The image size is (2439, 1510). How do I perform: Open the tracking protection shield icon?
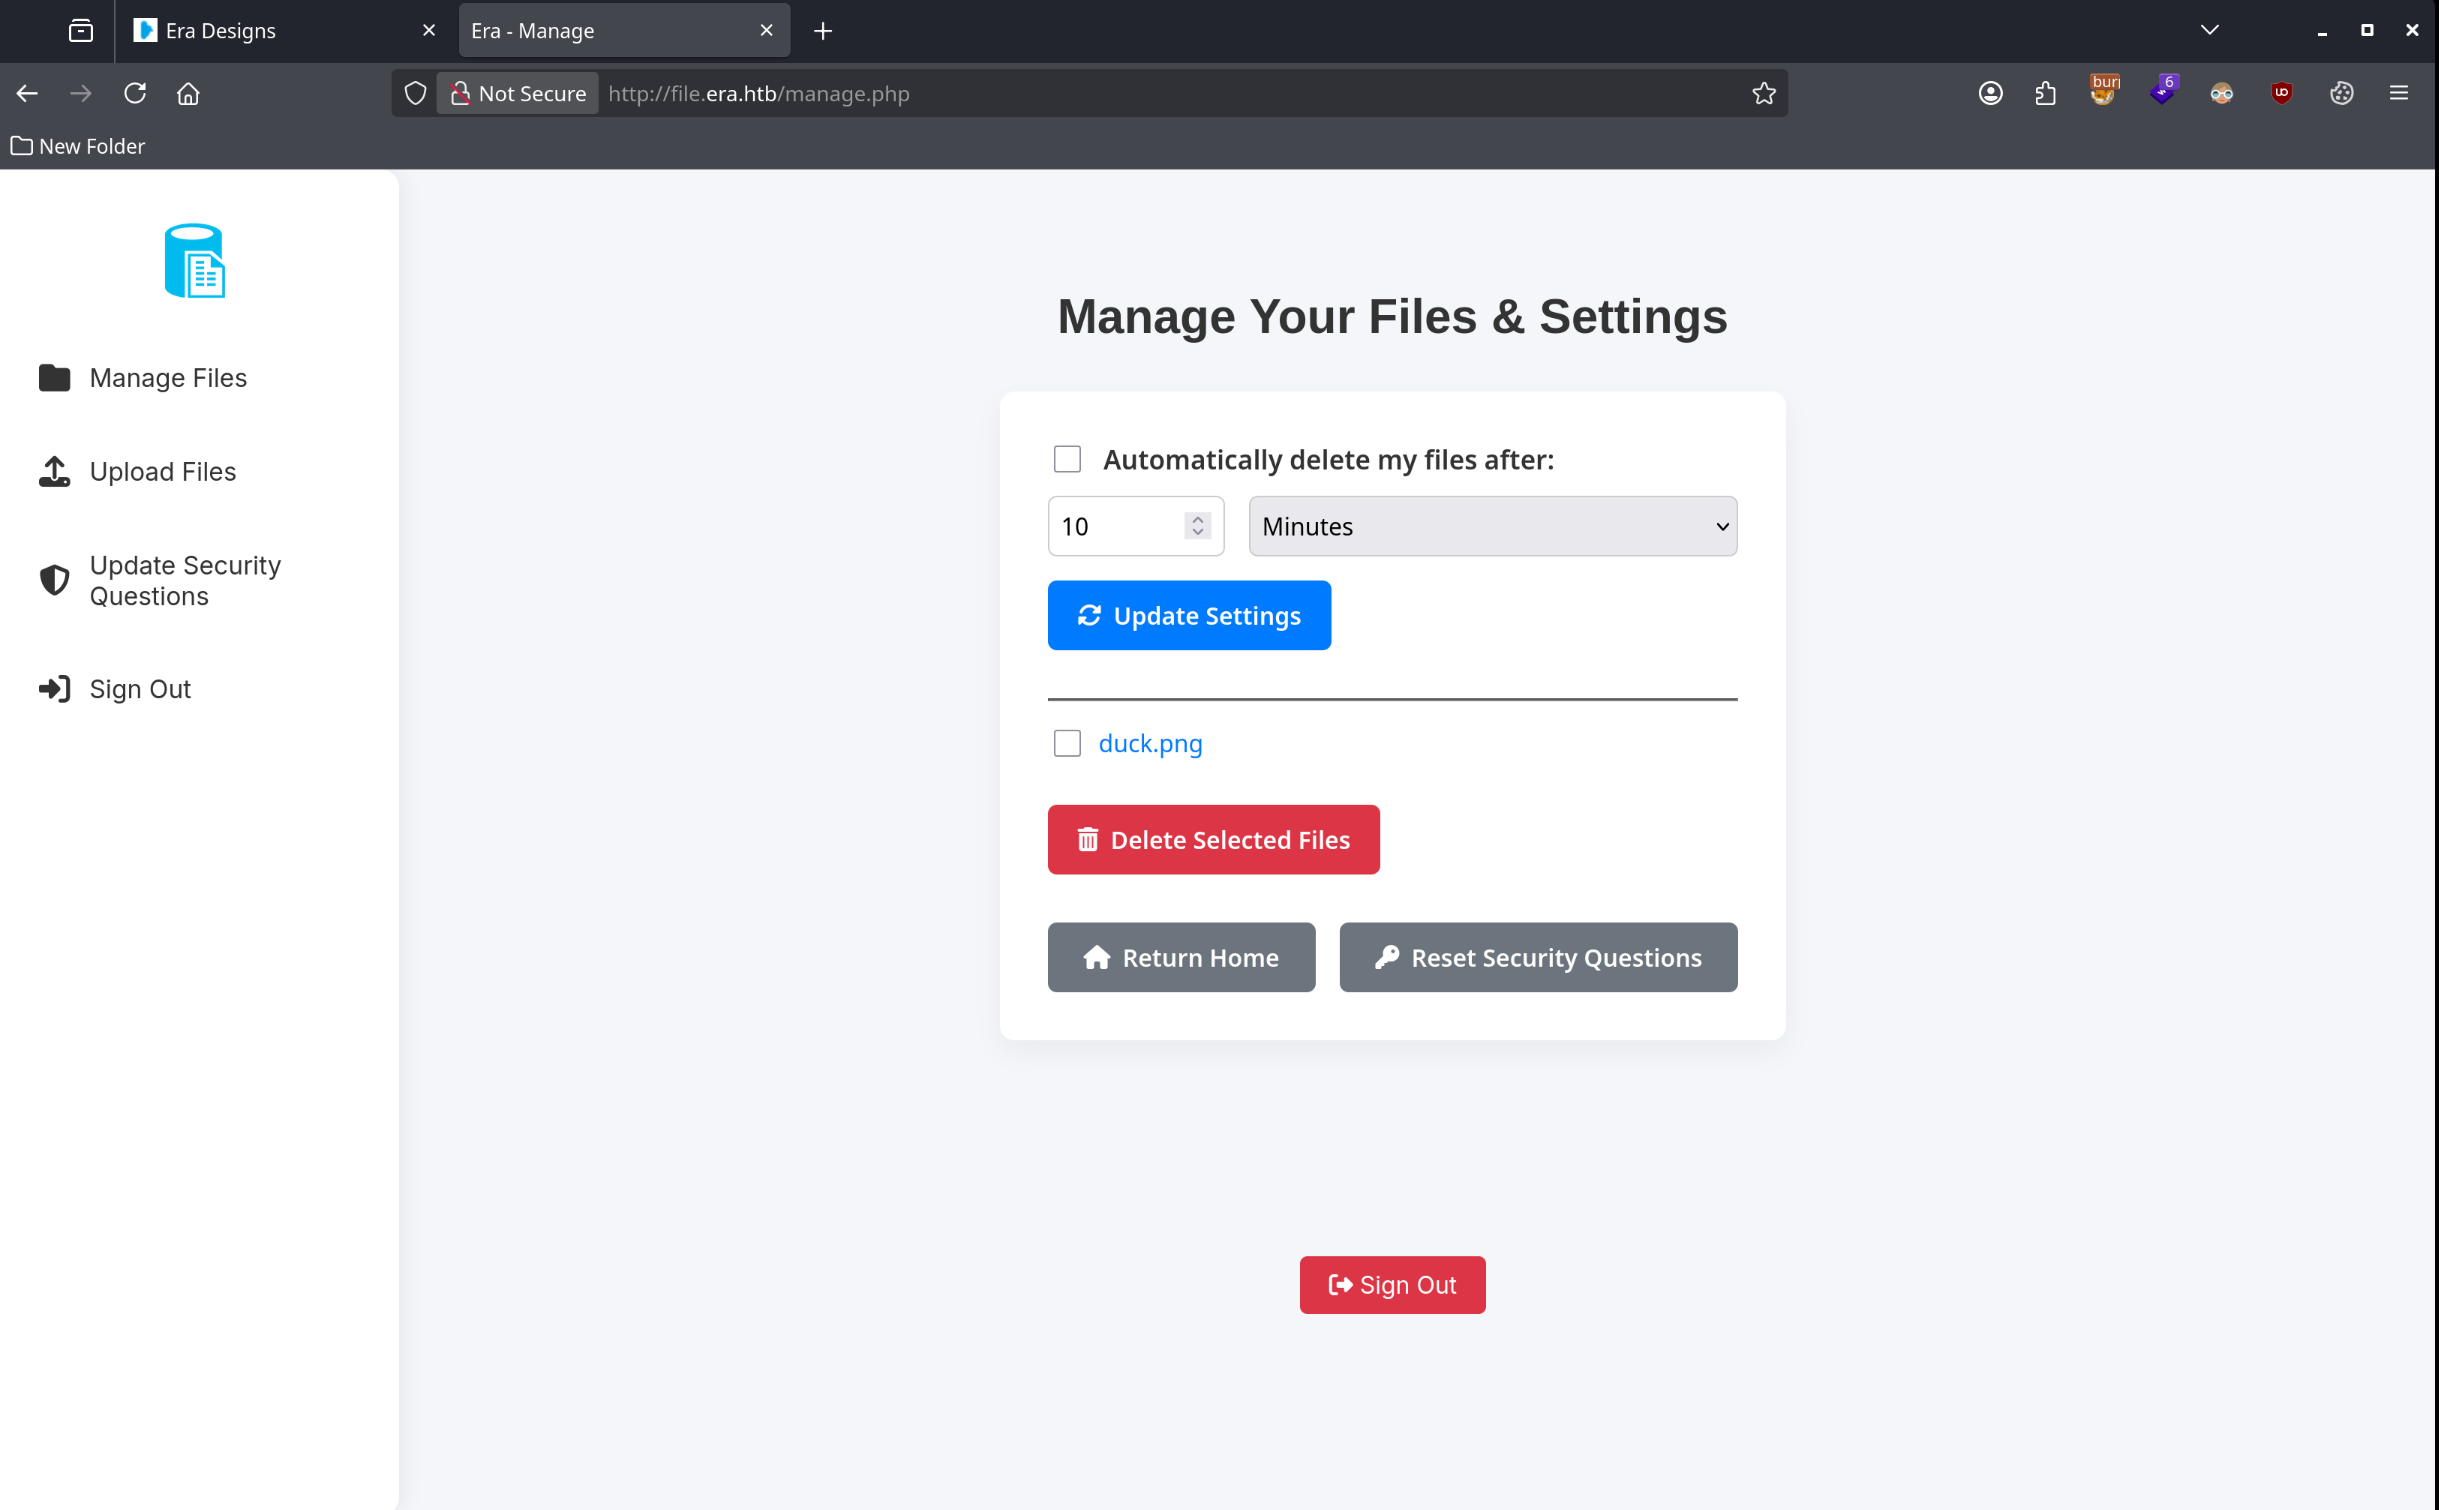[x=415, y=93]
